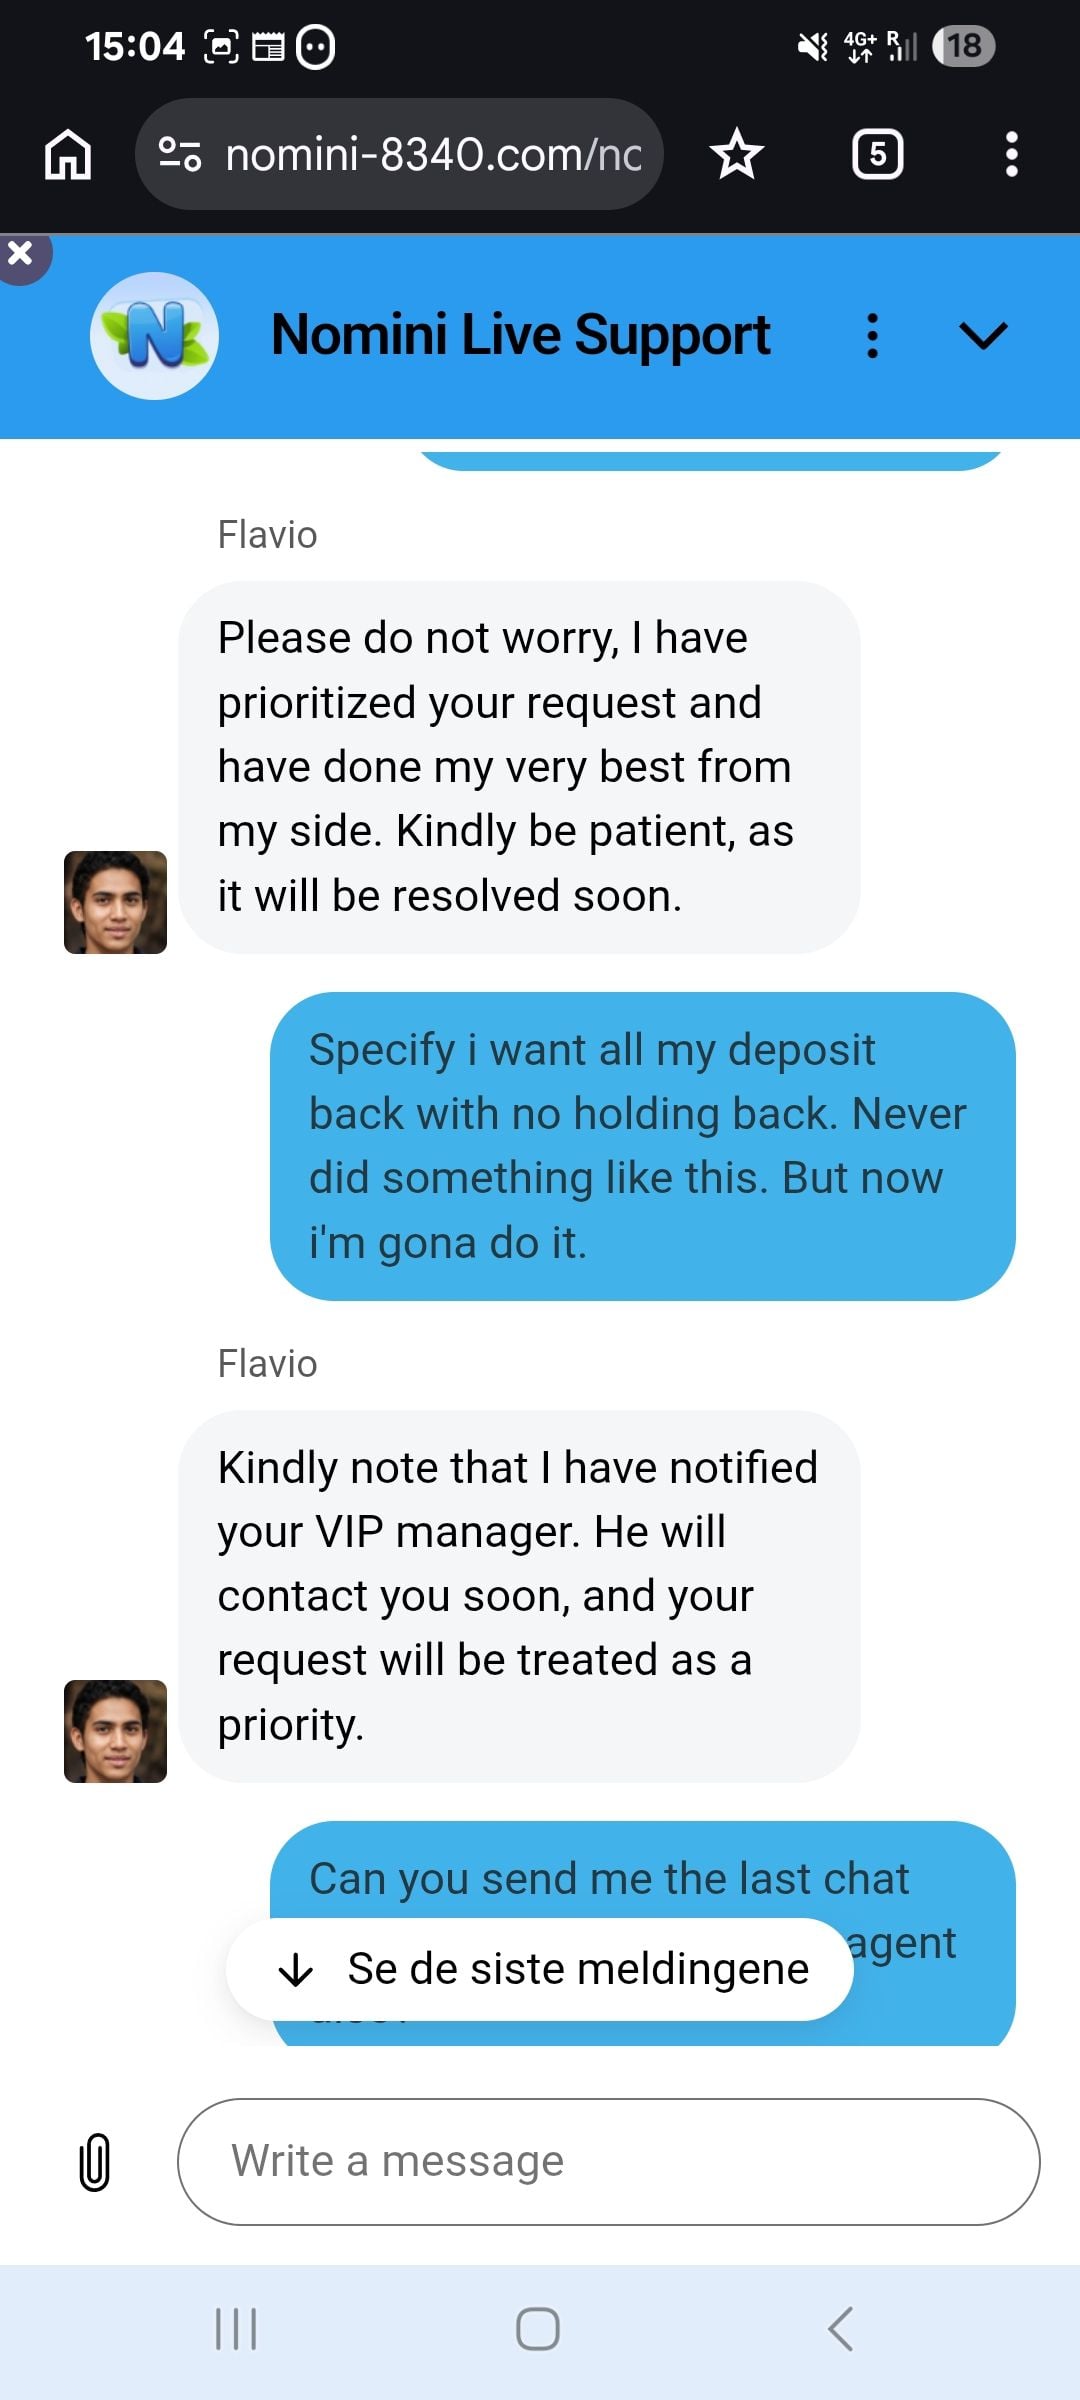
Task: Focus the Write a message field
Action: [x=608, y=2162]
